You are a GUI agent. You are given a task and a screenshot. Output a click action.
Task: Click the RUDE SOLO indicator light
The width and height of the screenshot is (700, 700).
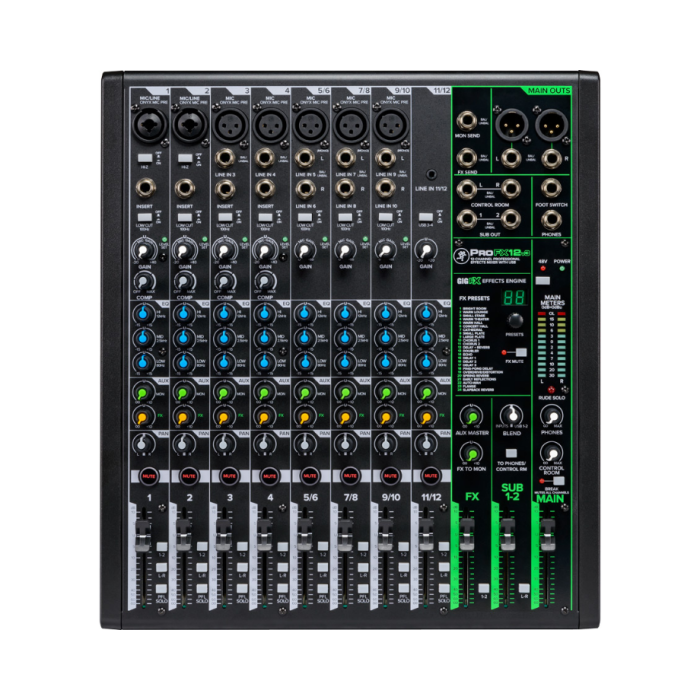click(x=551, y=390)
